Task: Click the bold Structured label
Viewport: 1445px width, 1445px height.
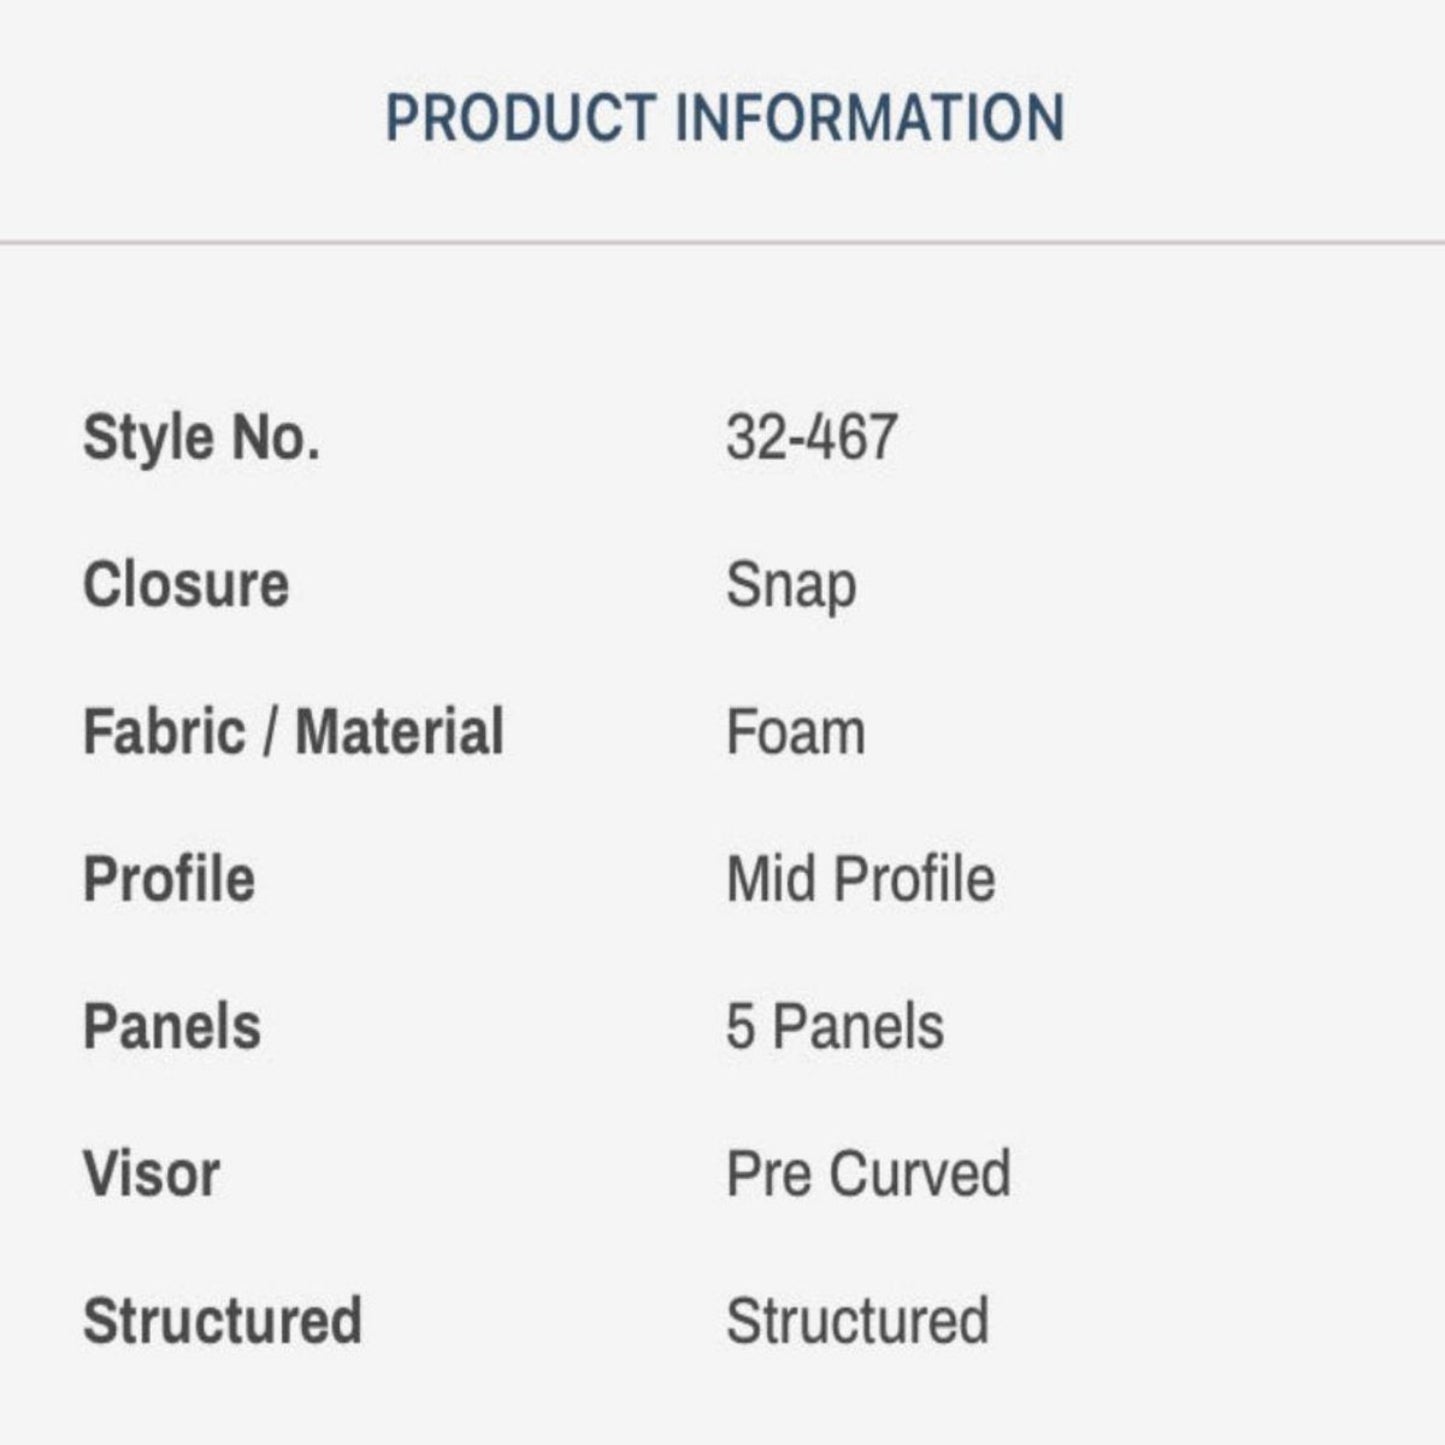Action: (222, 1321)
